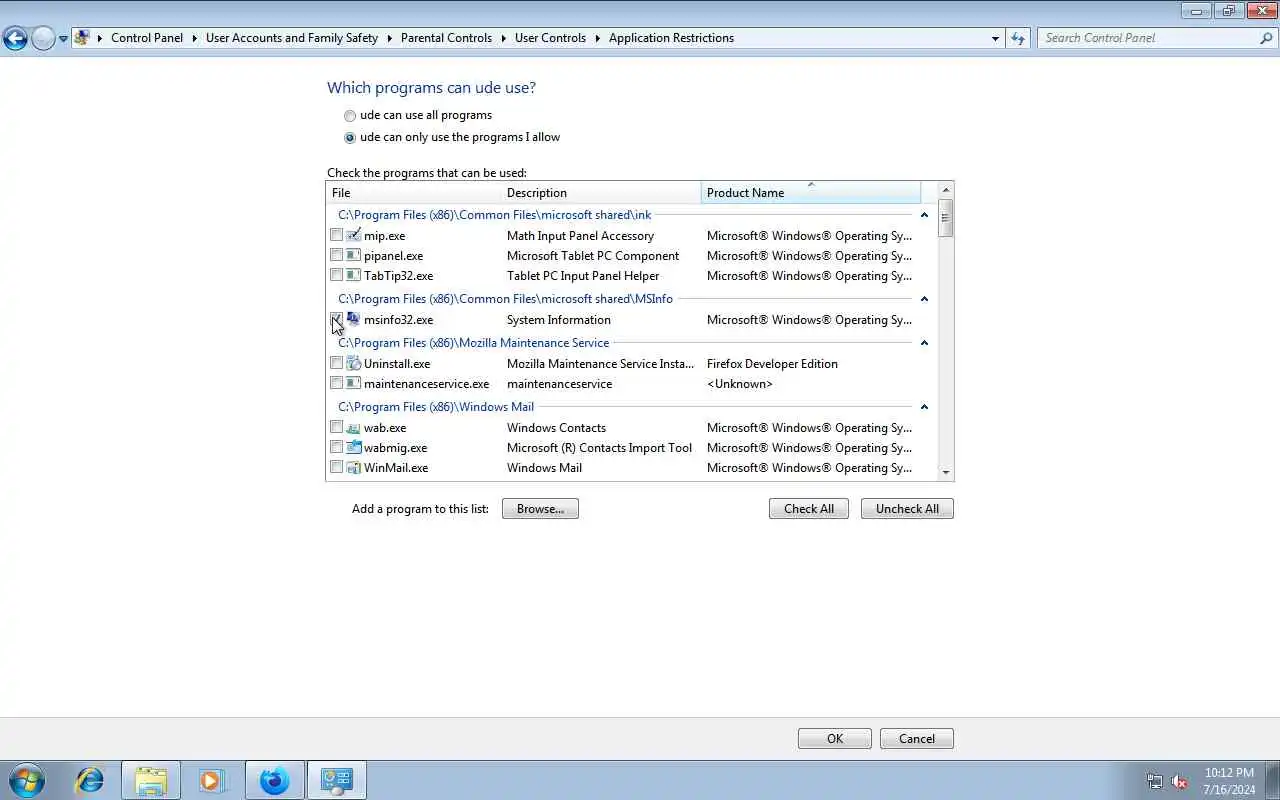Screen dimensions: 1280x800
Task: Collapse the Windows Mail group
Action: 924,407
